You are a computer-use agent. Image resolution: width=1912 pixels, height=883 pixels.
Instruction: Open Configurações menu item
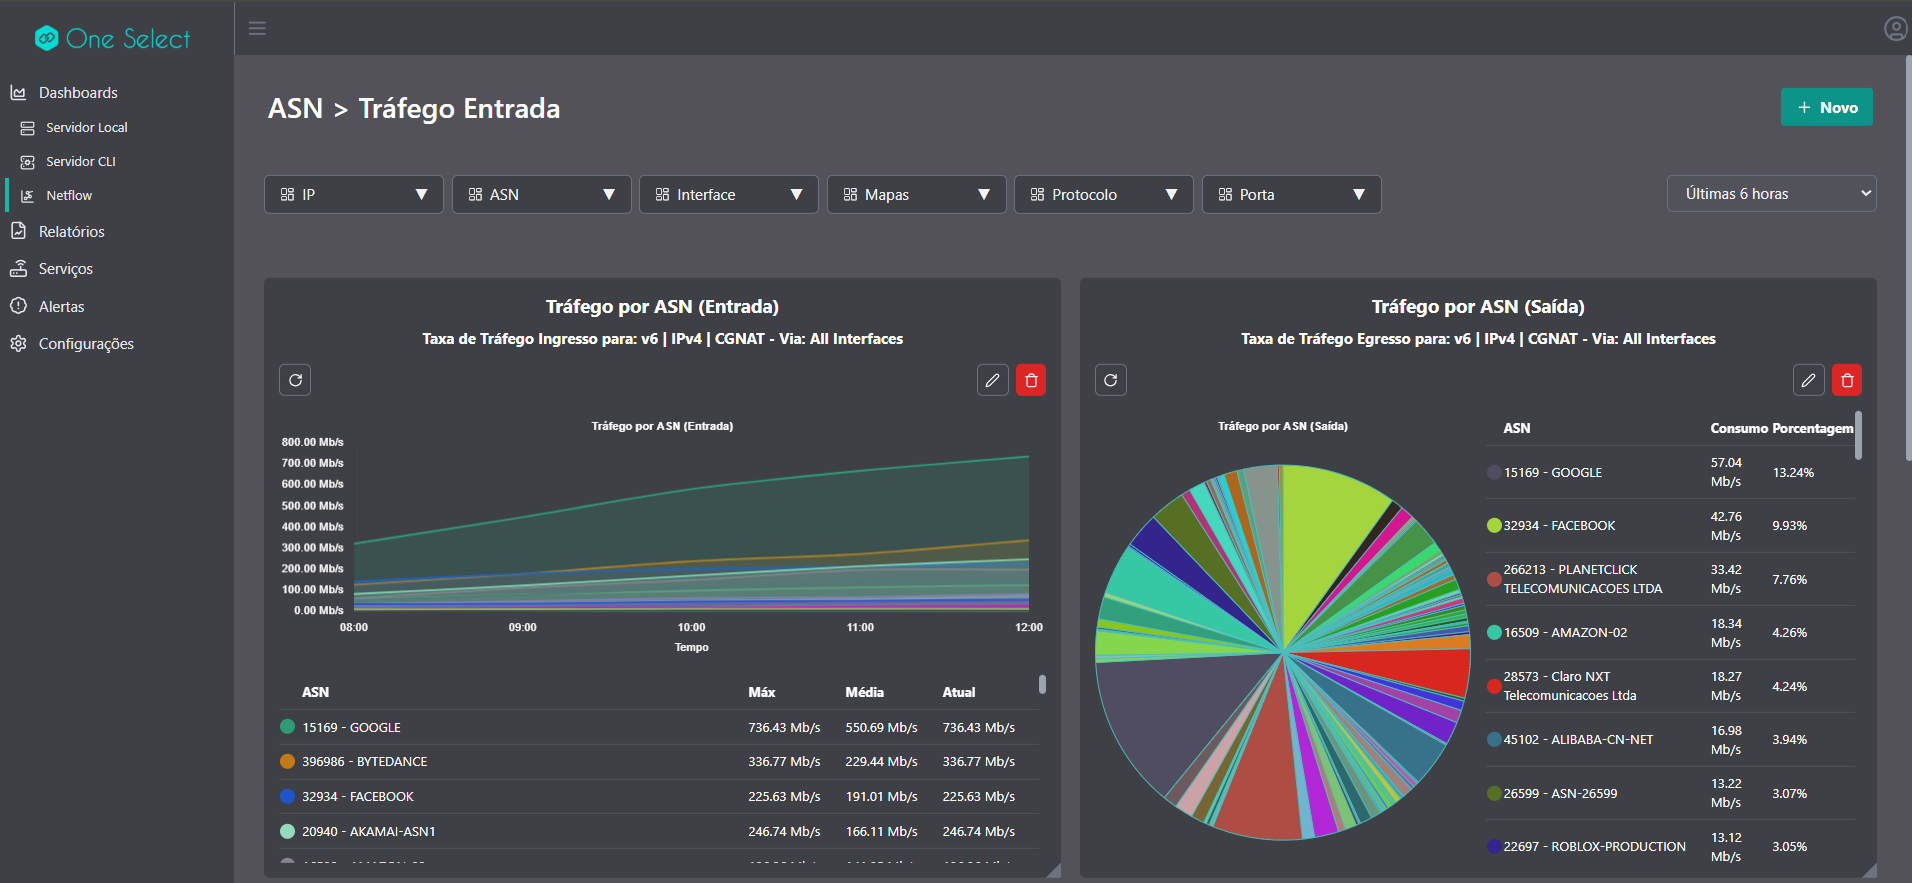click(x=86, y=344)
